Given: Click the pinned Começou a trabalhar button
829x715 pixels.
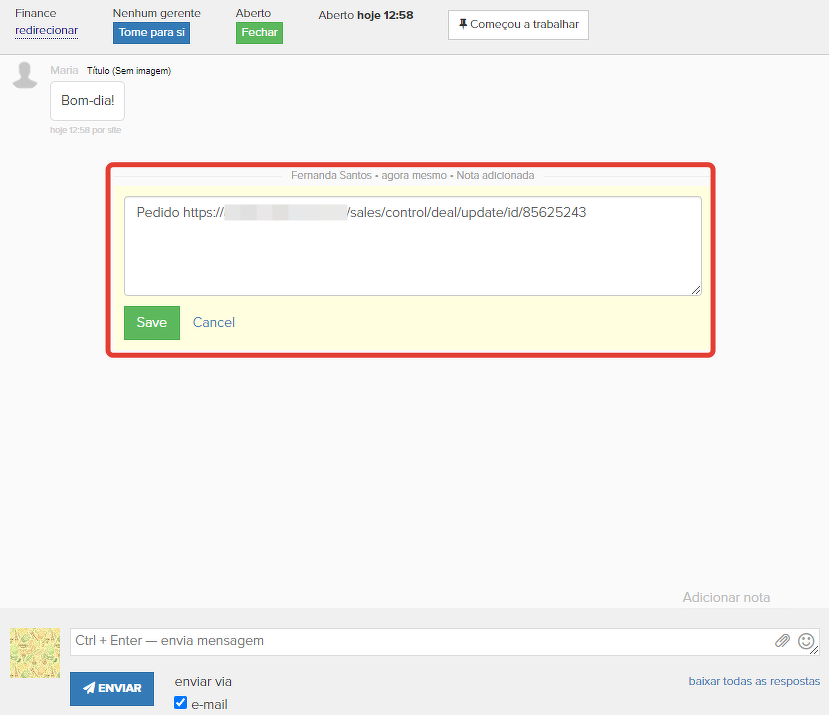Looking at the screenshot, I should tap(518, 25).
